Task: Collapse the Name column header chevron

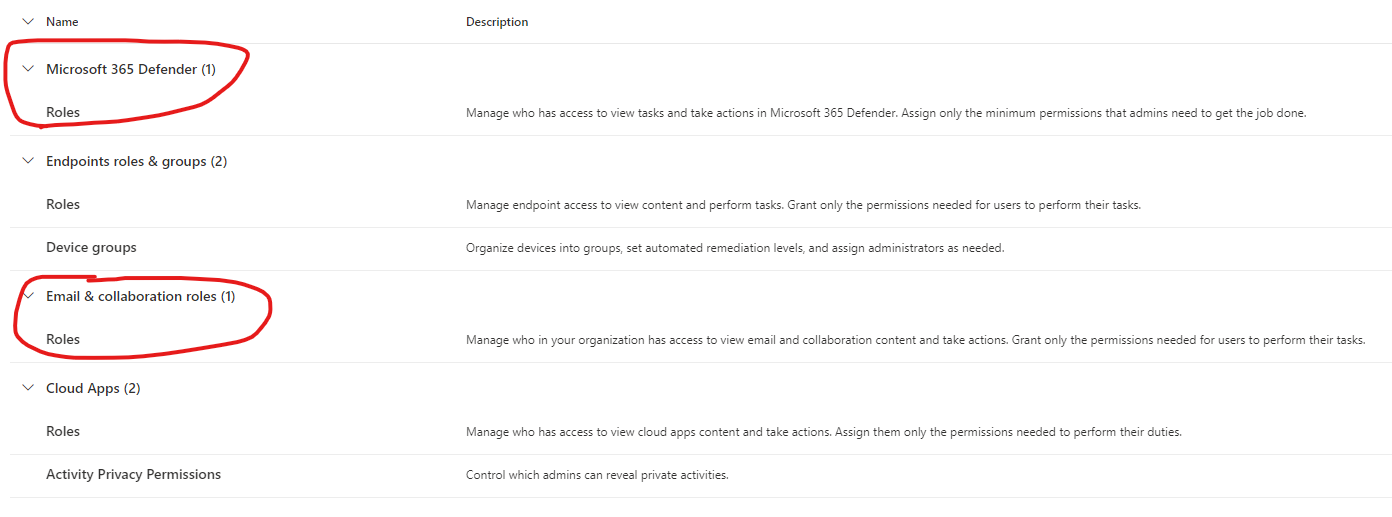Action: click(27, 21)
